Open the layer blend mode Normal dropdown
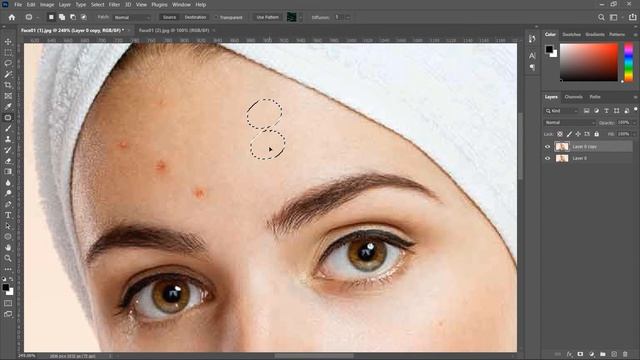Screen dimensions: 640x360 pyautogui.click(x=570, y=122)
